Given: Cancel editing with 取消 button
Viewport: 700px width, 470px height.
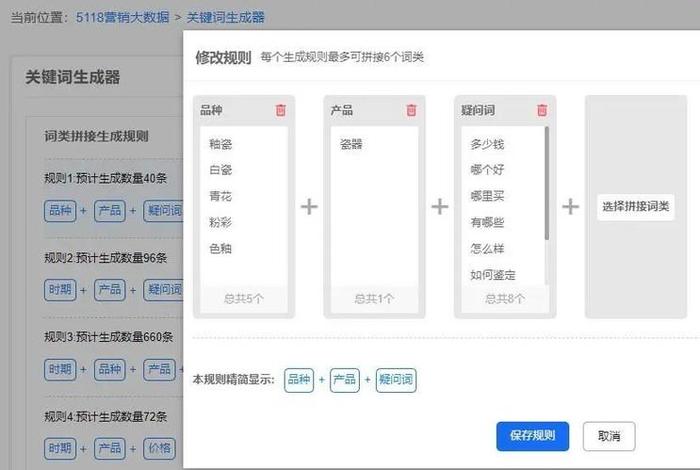Looking at the screenshot, I should coord(609,436).
